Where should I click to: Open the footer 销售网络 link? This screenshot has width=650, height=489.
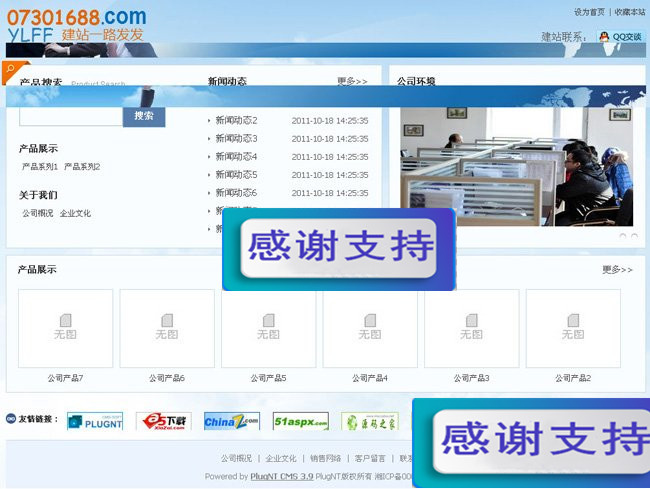click(325, 458)
